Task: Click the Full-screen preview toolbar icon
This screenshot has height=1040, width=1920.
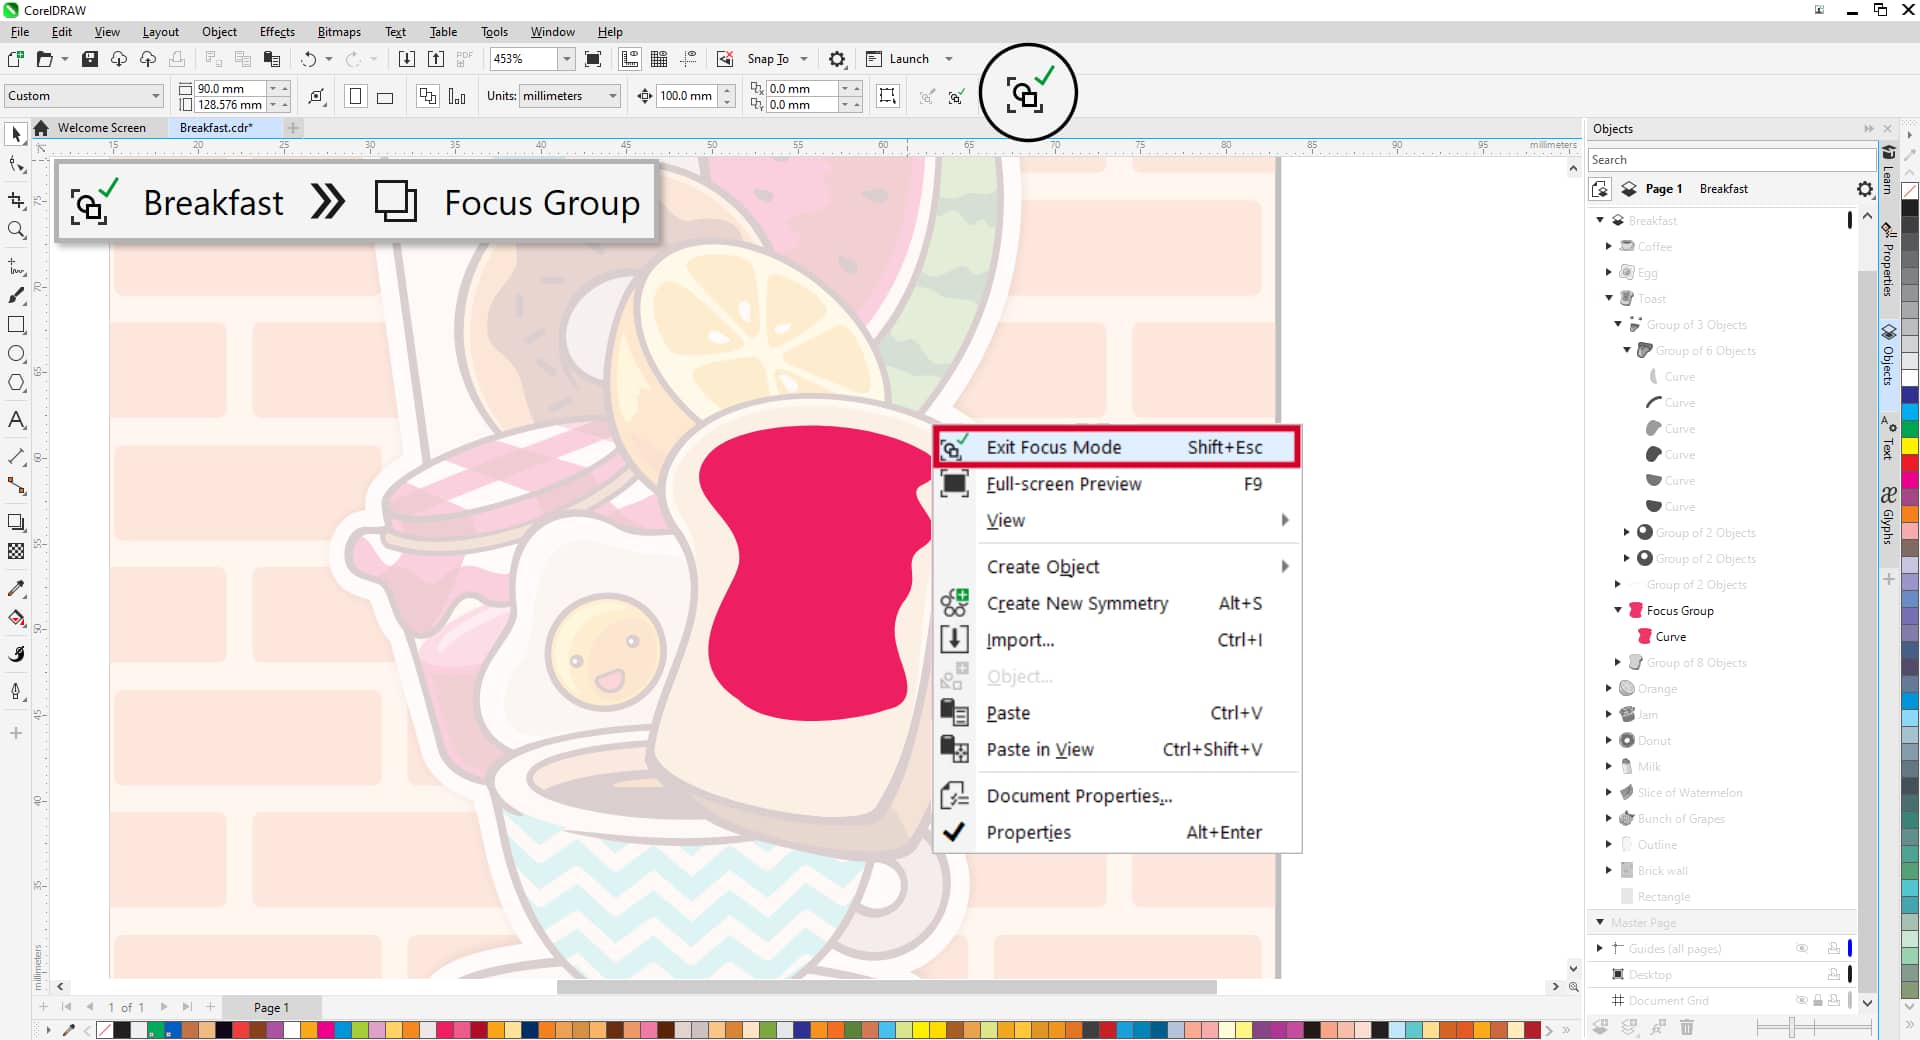Action: click(593, 59)
